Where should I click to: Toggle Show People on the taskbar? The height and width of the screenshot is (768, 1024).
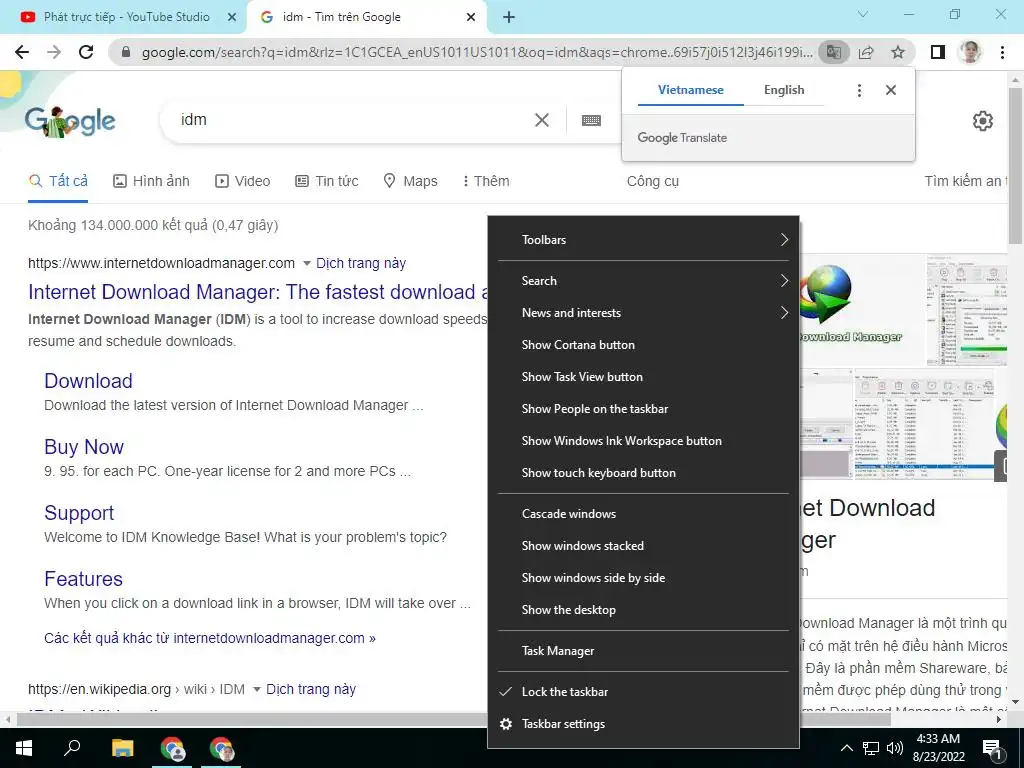[643, 409]
